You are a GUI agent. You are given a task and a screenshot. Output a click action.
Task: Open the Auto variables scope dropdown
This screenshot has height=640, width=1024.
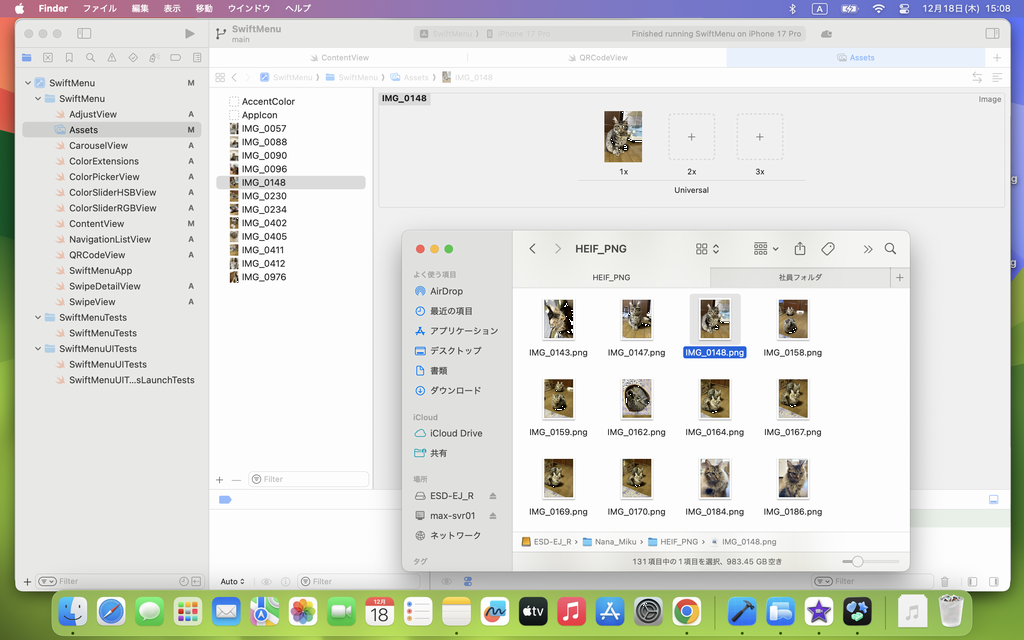(232, 581)
